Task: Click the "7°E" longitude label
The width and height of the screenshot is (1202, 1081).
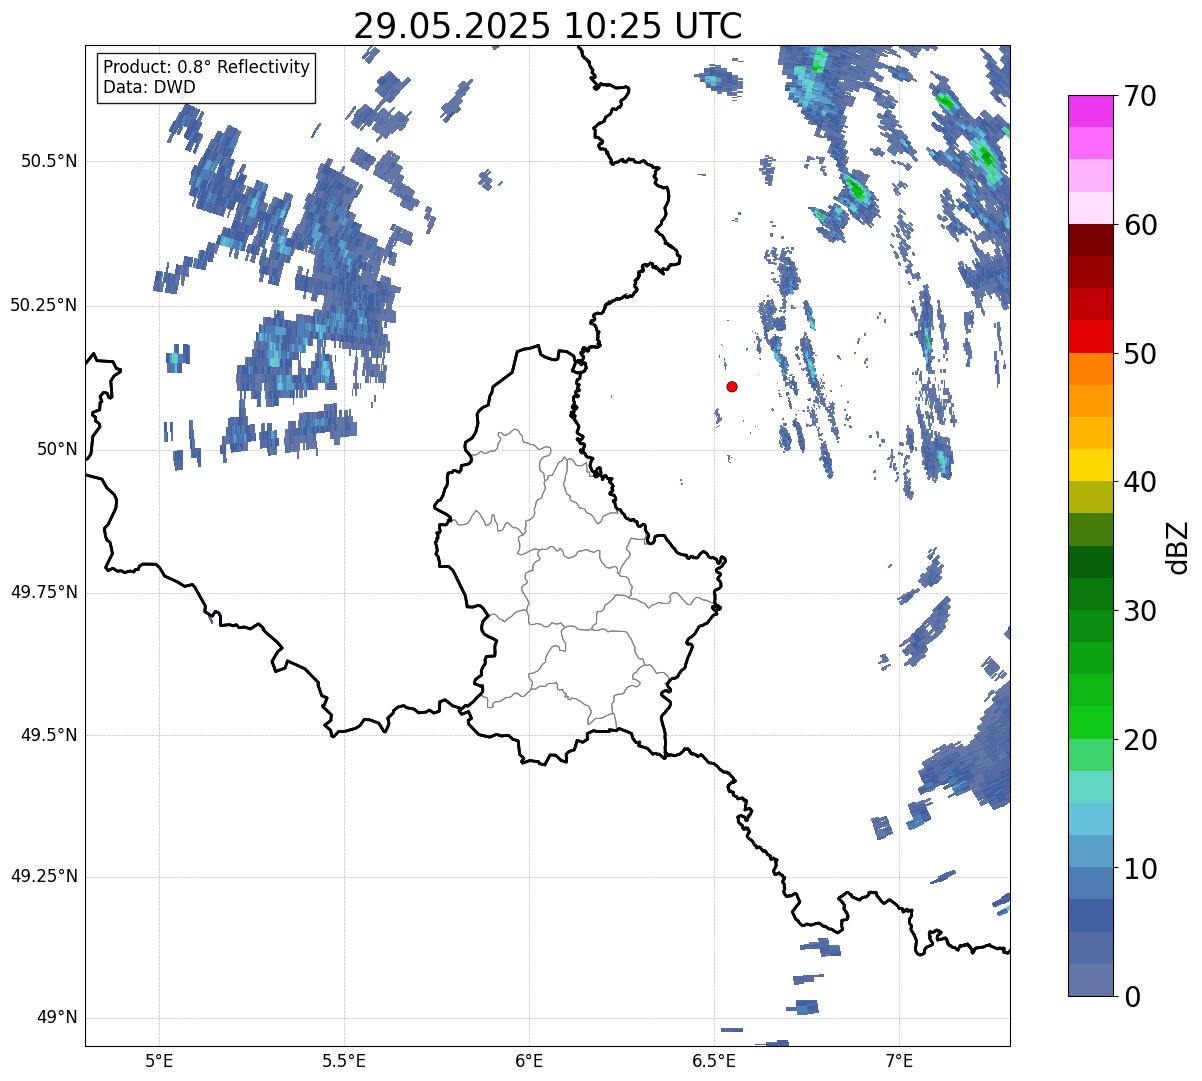Action: pyautogui.click(x=899, y=1060)
